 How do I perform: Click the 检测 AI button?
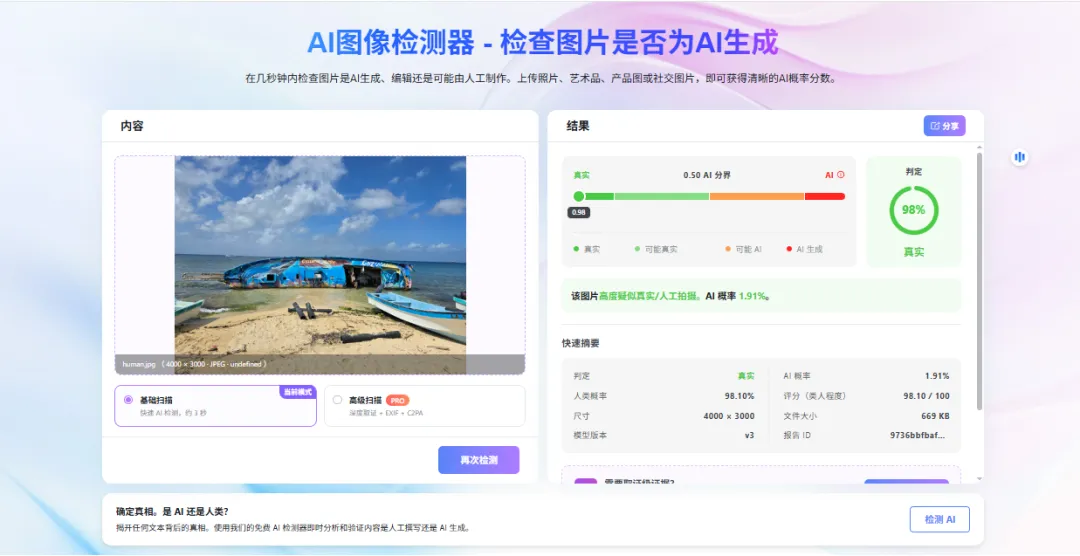pos(939,519)
